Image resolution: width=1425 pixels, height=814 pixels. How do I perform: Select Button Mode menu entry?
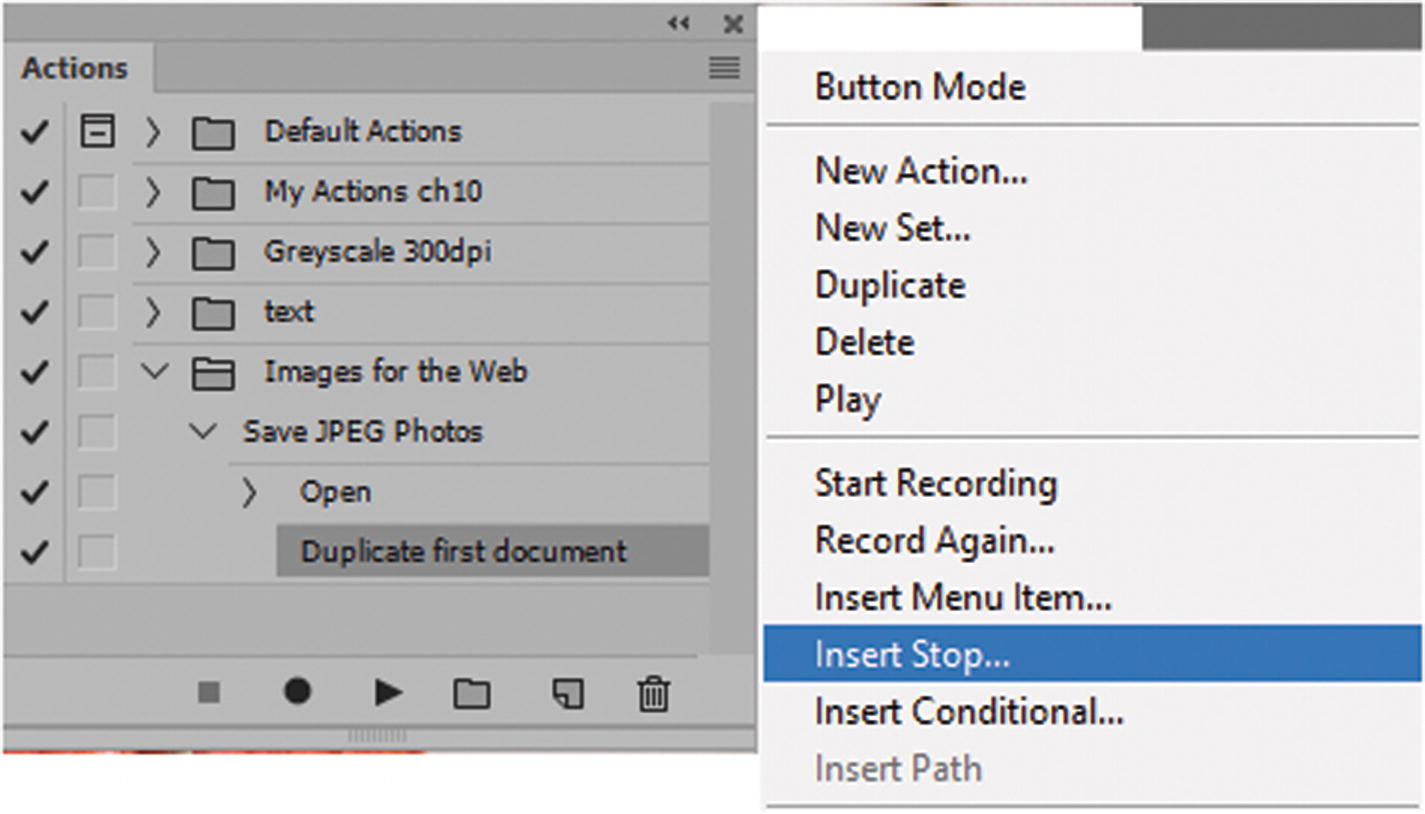coord(920,87)
